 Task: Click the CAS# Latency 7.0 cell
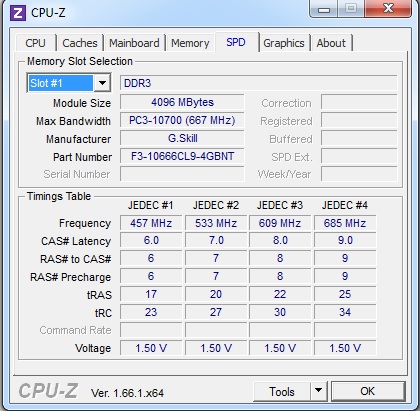(x=216, y=240)
